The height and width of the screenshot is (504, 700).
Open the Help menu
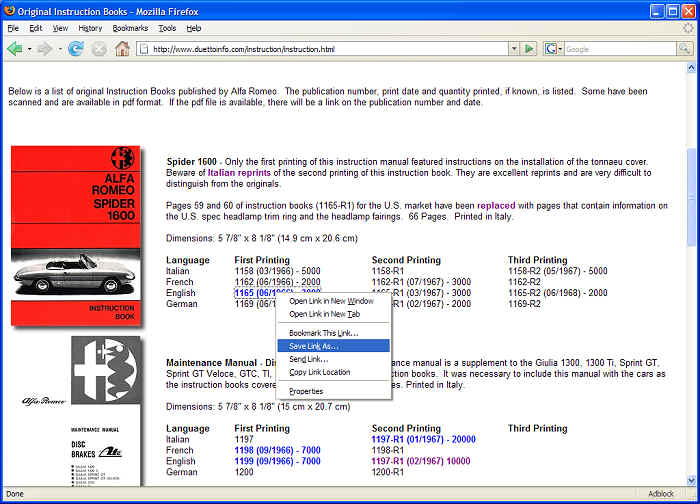pos(194,28)
